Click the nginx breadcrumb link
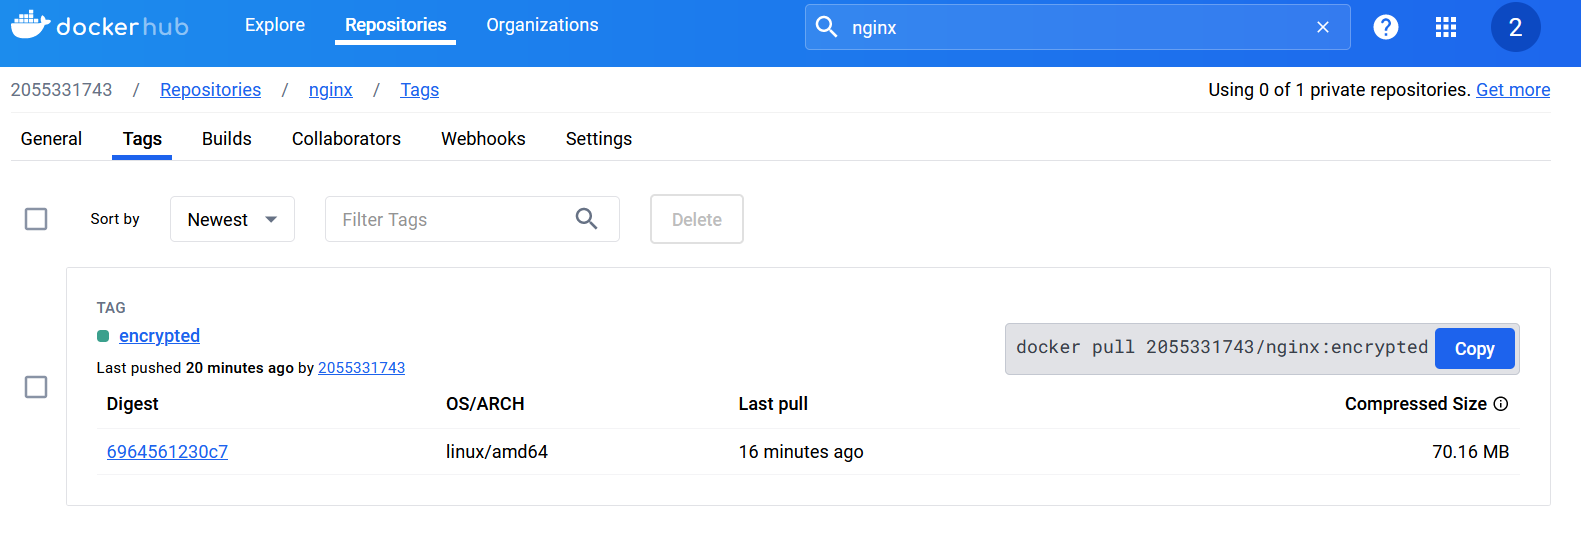Viewport: 1581px width, 553px height. 331,90
